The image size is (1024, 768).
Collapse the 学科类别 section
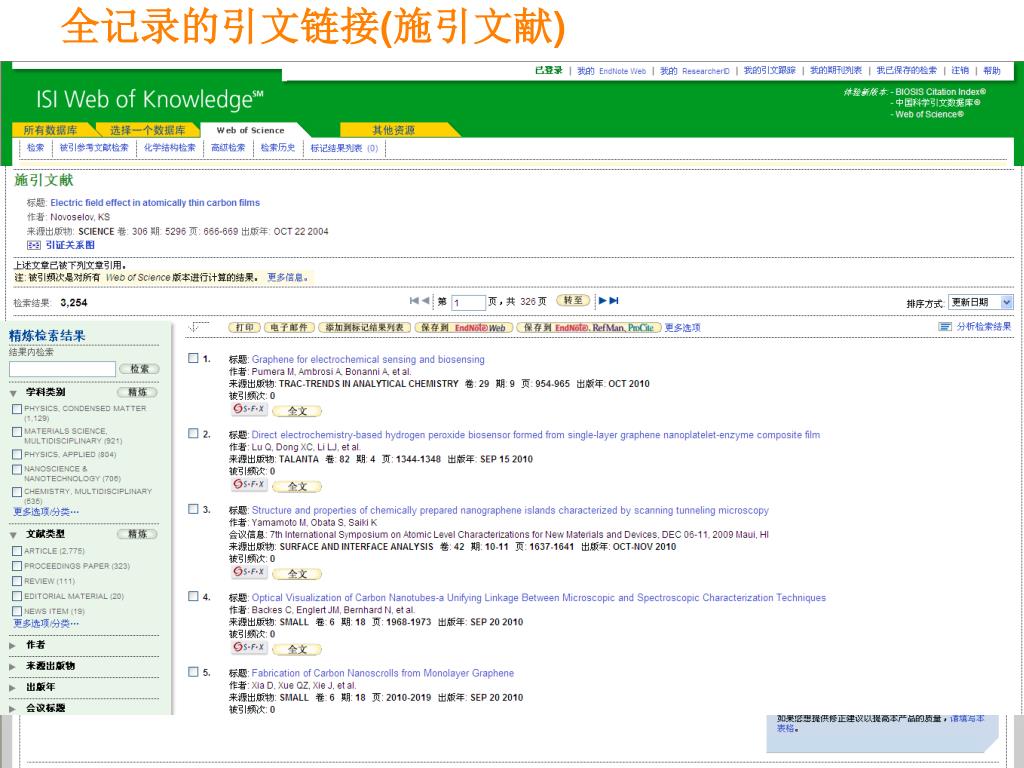click(x=13, y=393)
